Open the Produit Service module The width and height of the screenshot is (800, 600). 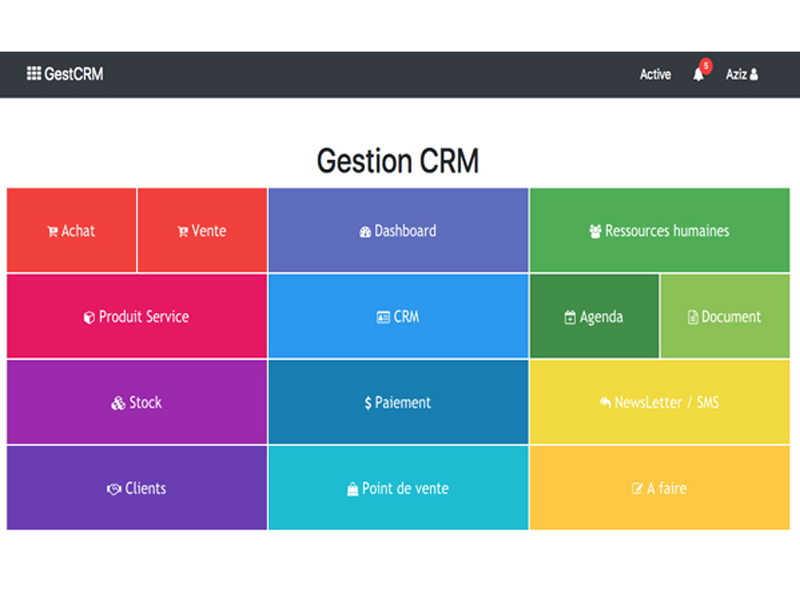tap(137, 317)
